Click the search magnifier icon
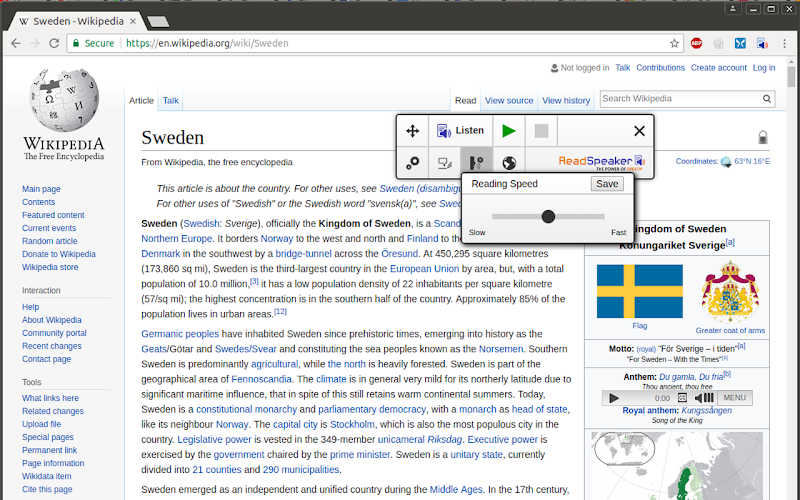Viewport: 800px width, 500px height. click(x=767, y=98)
